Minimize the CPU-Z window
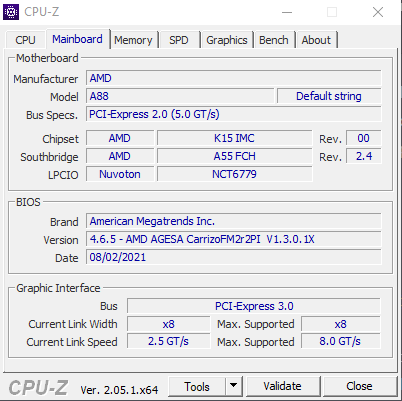The width and height of the screenshot is (402, 401). tap(287, 12)
